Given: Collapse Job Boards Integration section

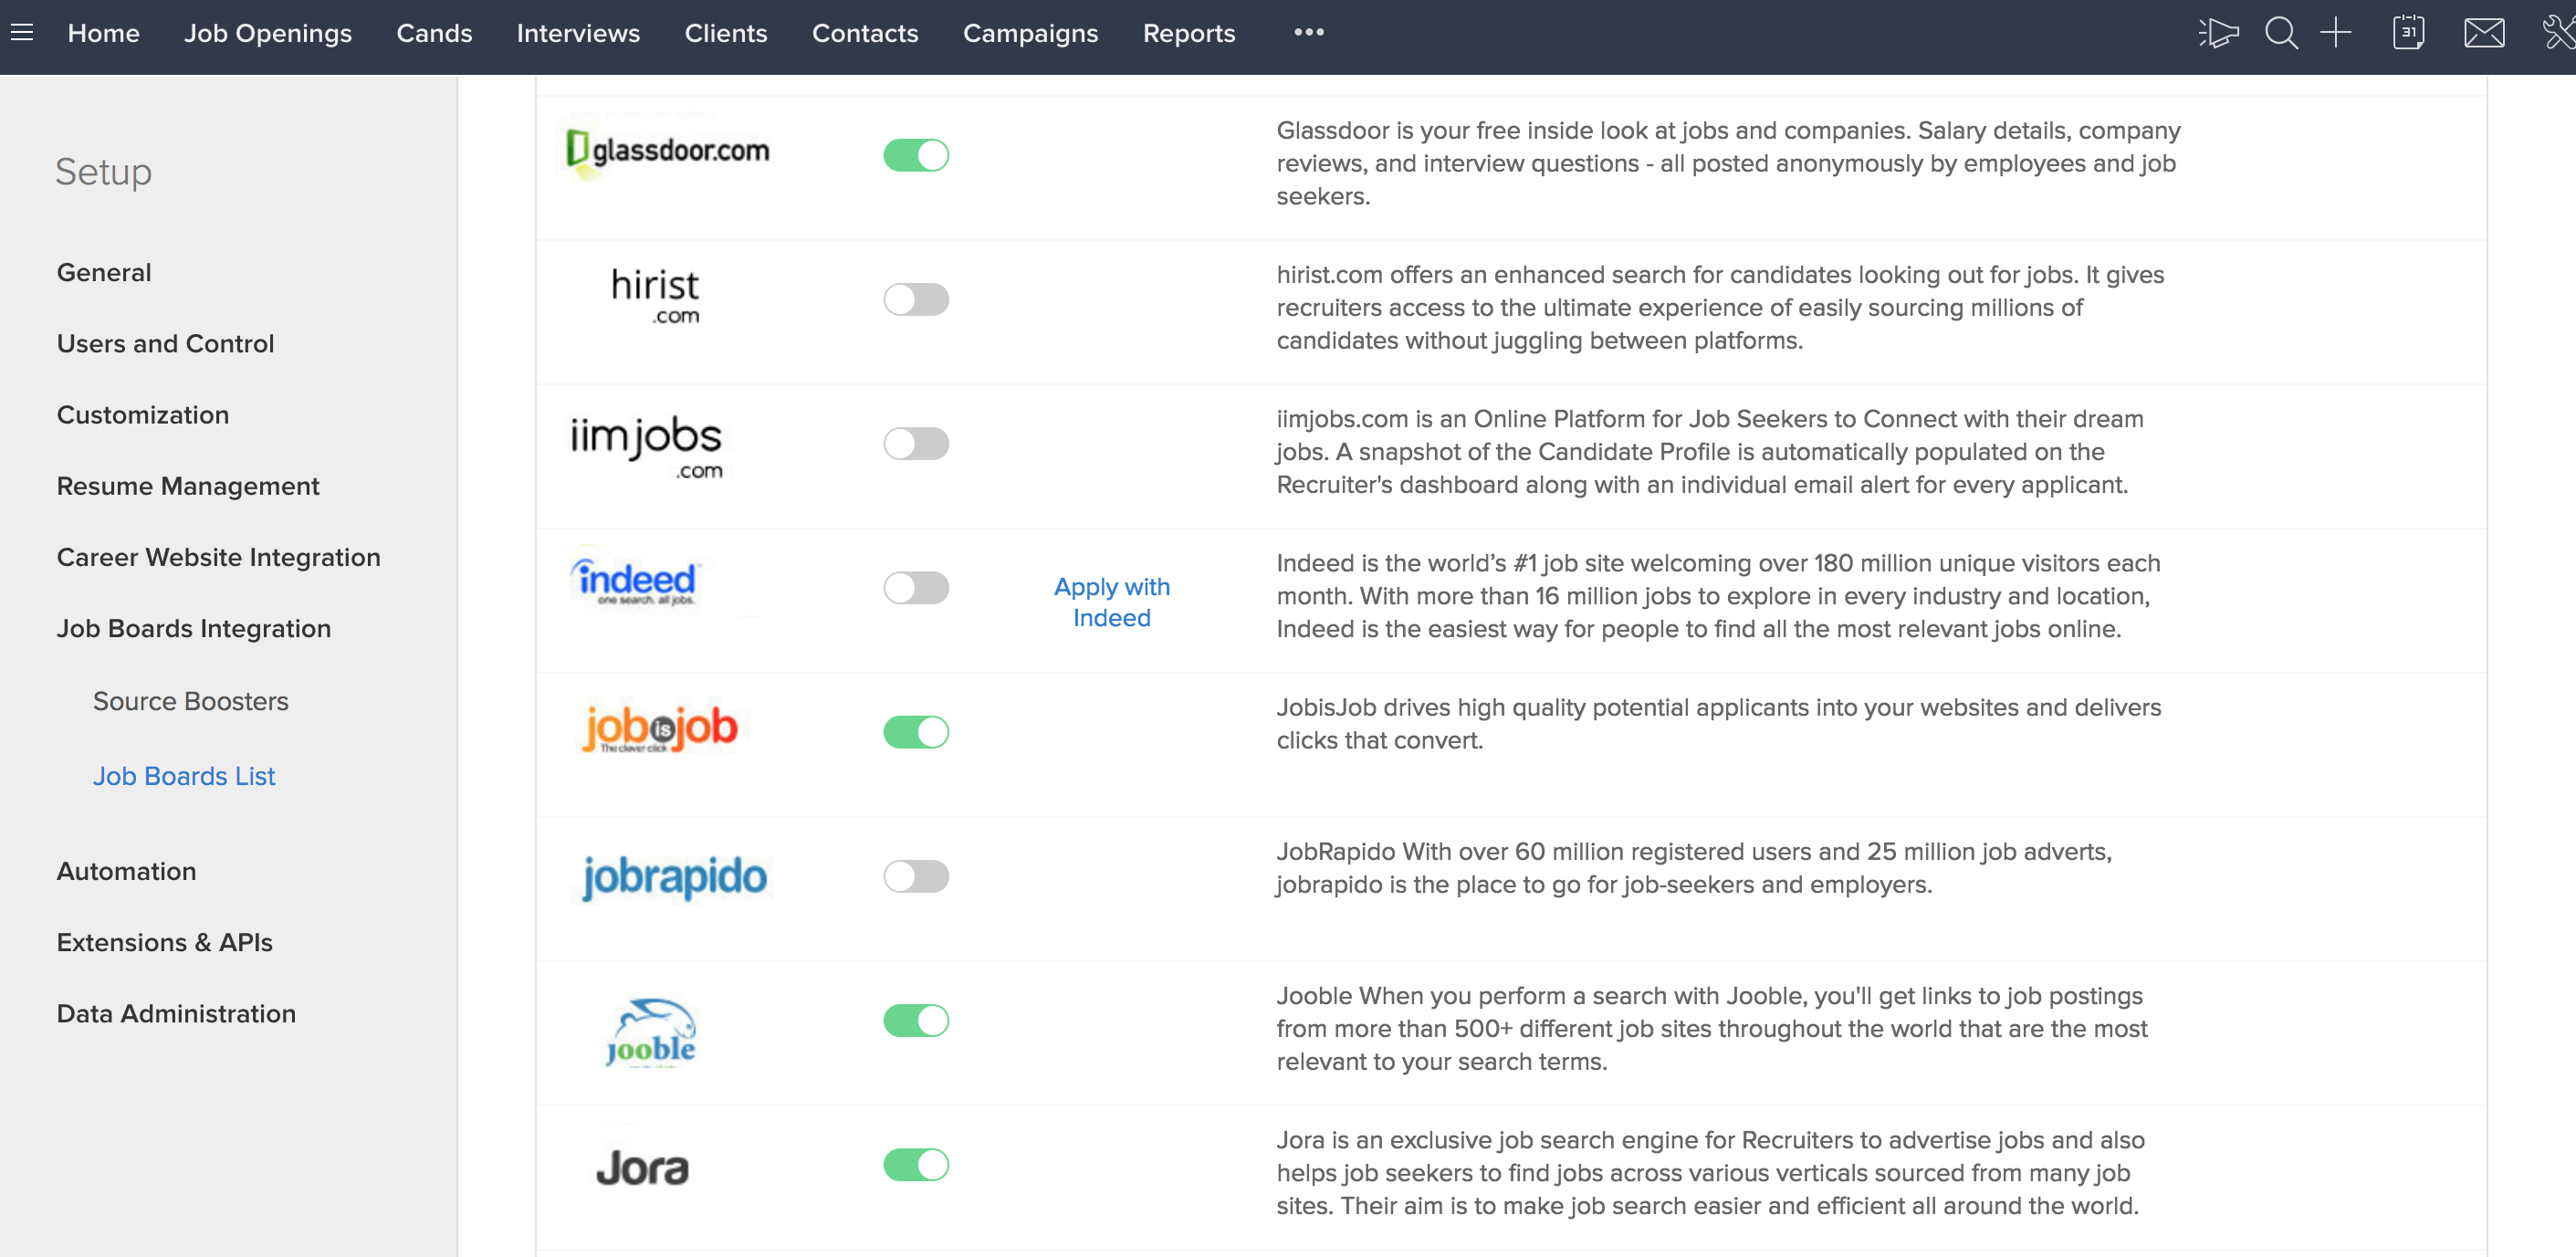Looking at the screenshot, I should click(194, 628).
